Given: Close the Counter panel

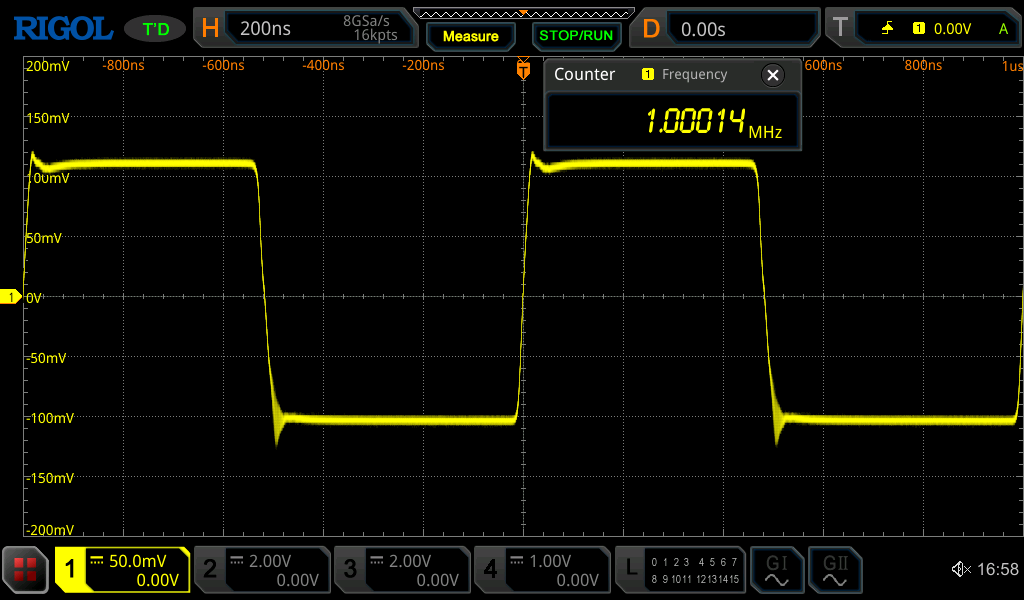Looking at the screenshot, I should (x=772, y=75).
